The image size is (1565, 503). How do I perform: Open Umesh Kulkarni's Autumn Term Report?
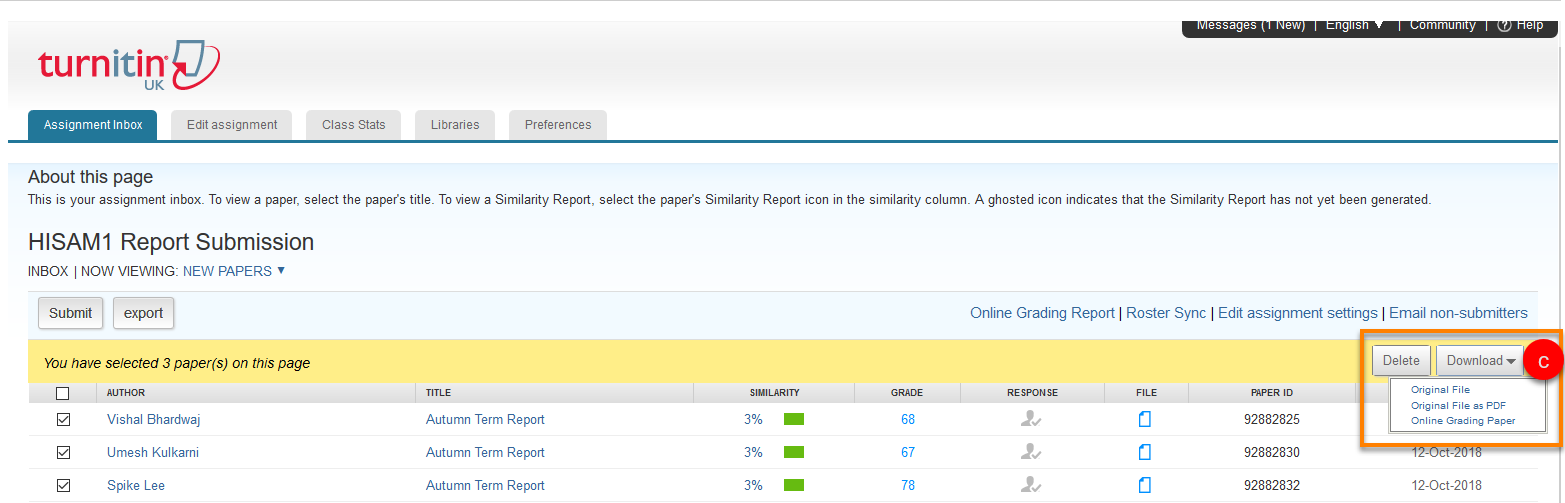tap(485, 452)
